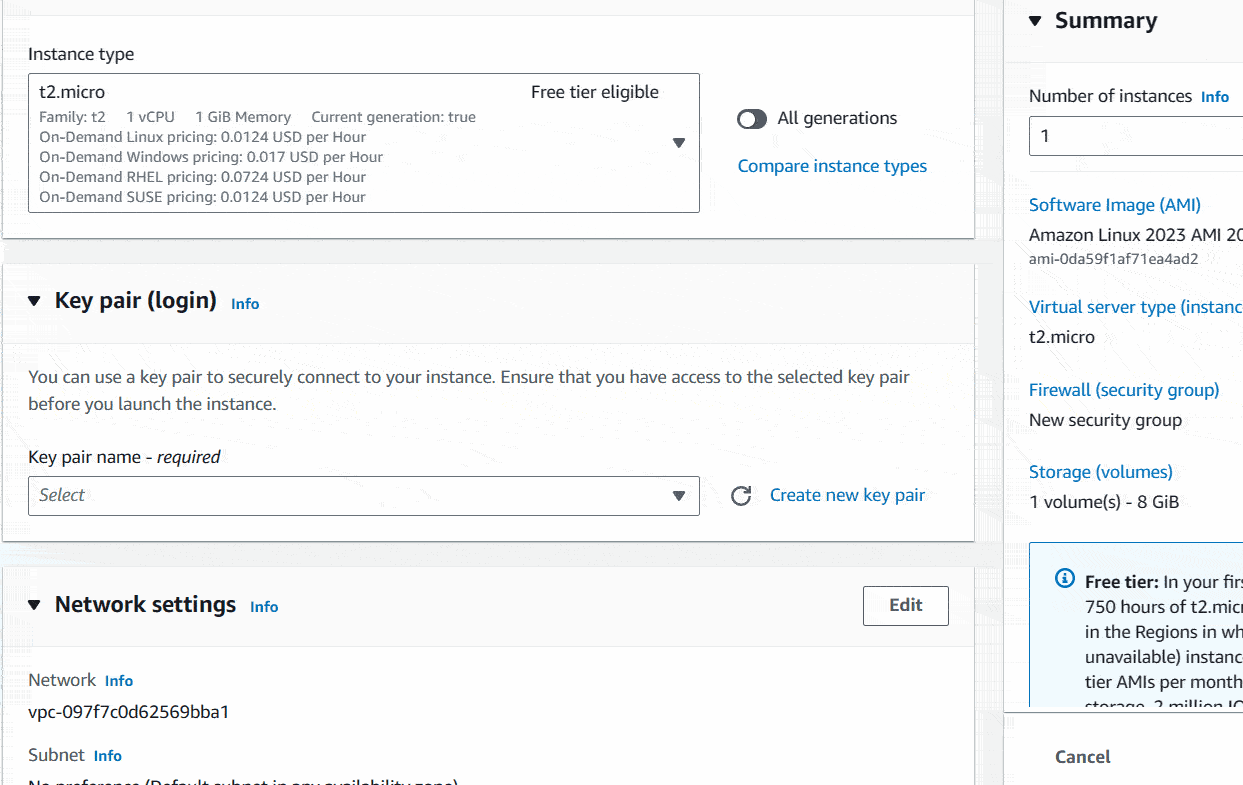Click the Info link beside Network
This screenshot has width=1243, height=785.
[119, 681]
